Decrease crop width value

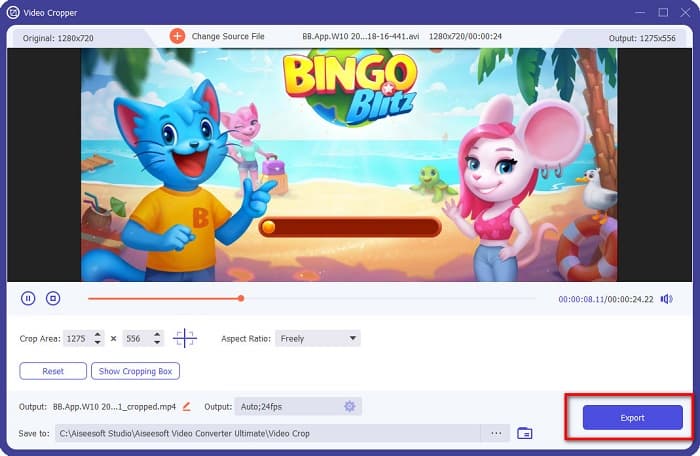point(97,342)
